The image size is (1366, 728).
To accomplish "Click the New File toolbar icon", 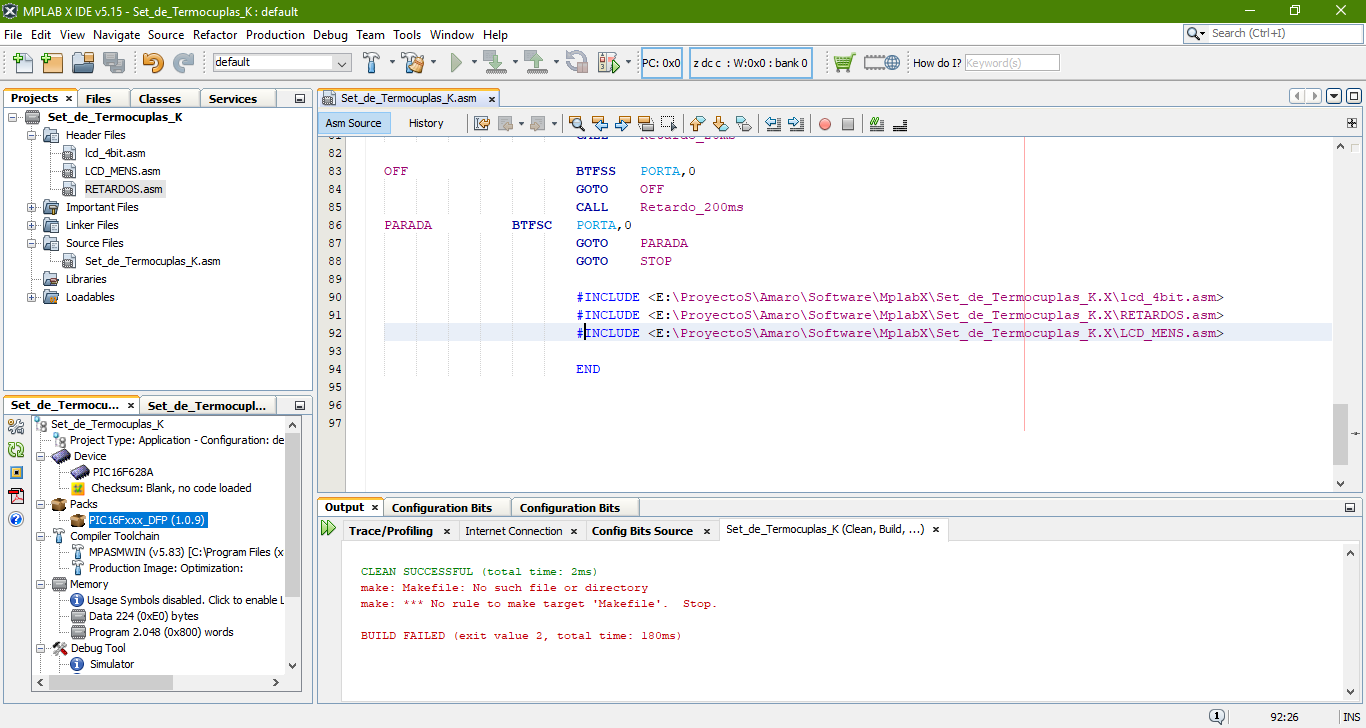I will click(x=23, y=62).
